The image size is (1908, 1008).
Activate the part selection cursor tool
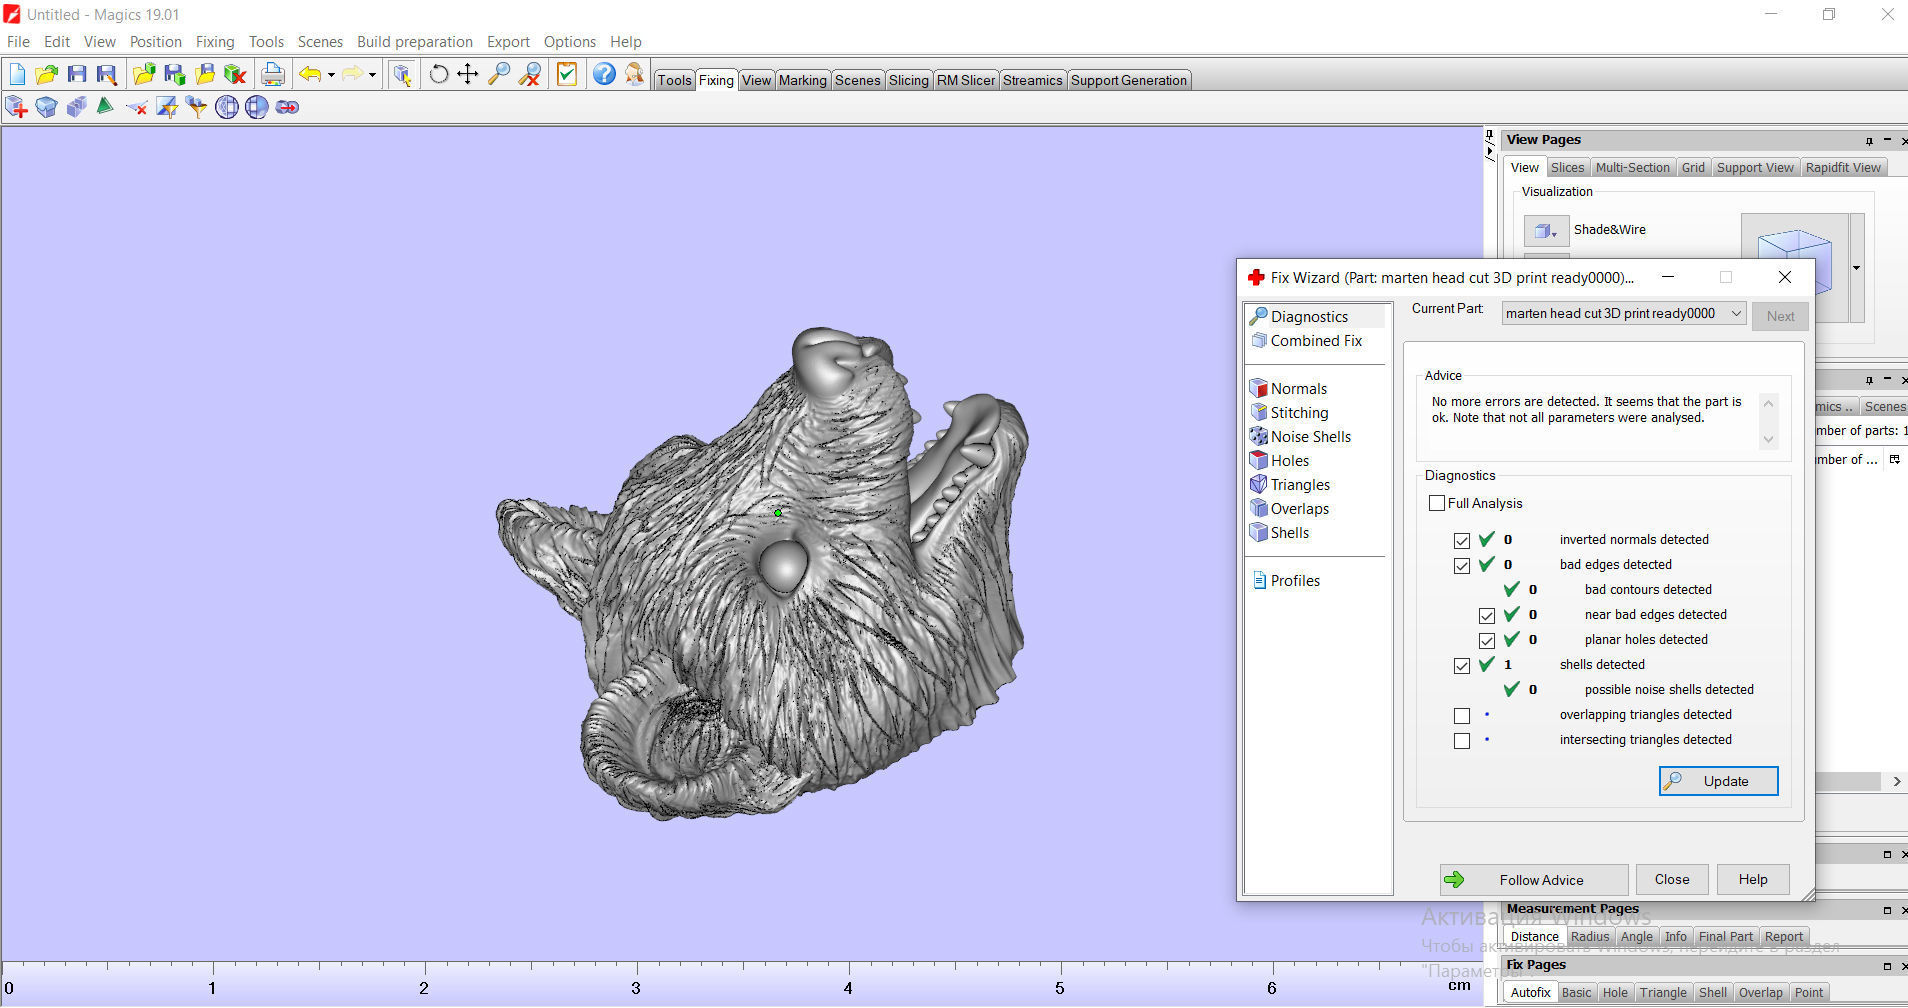(x=402, y=74)
